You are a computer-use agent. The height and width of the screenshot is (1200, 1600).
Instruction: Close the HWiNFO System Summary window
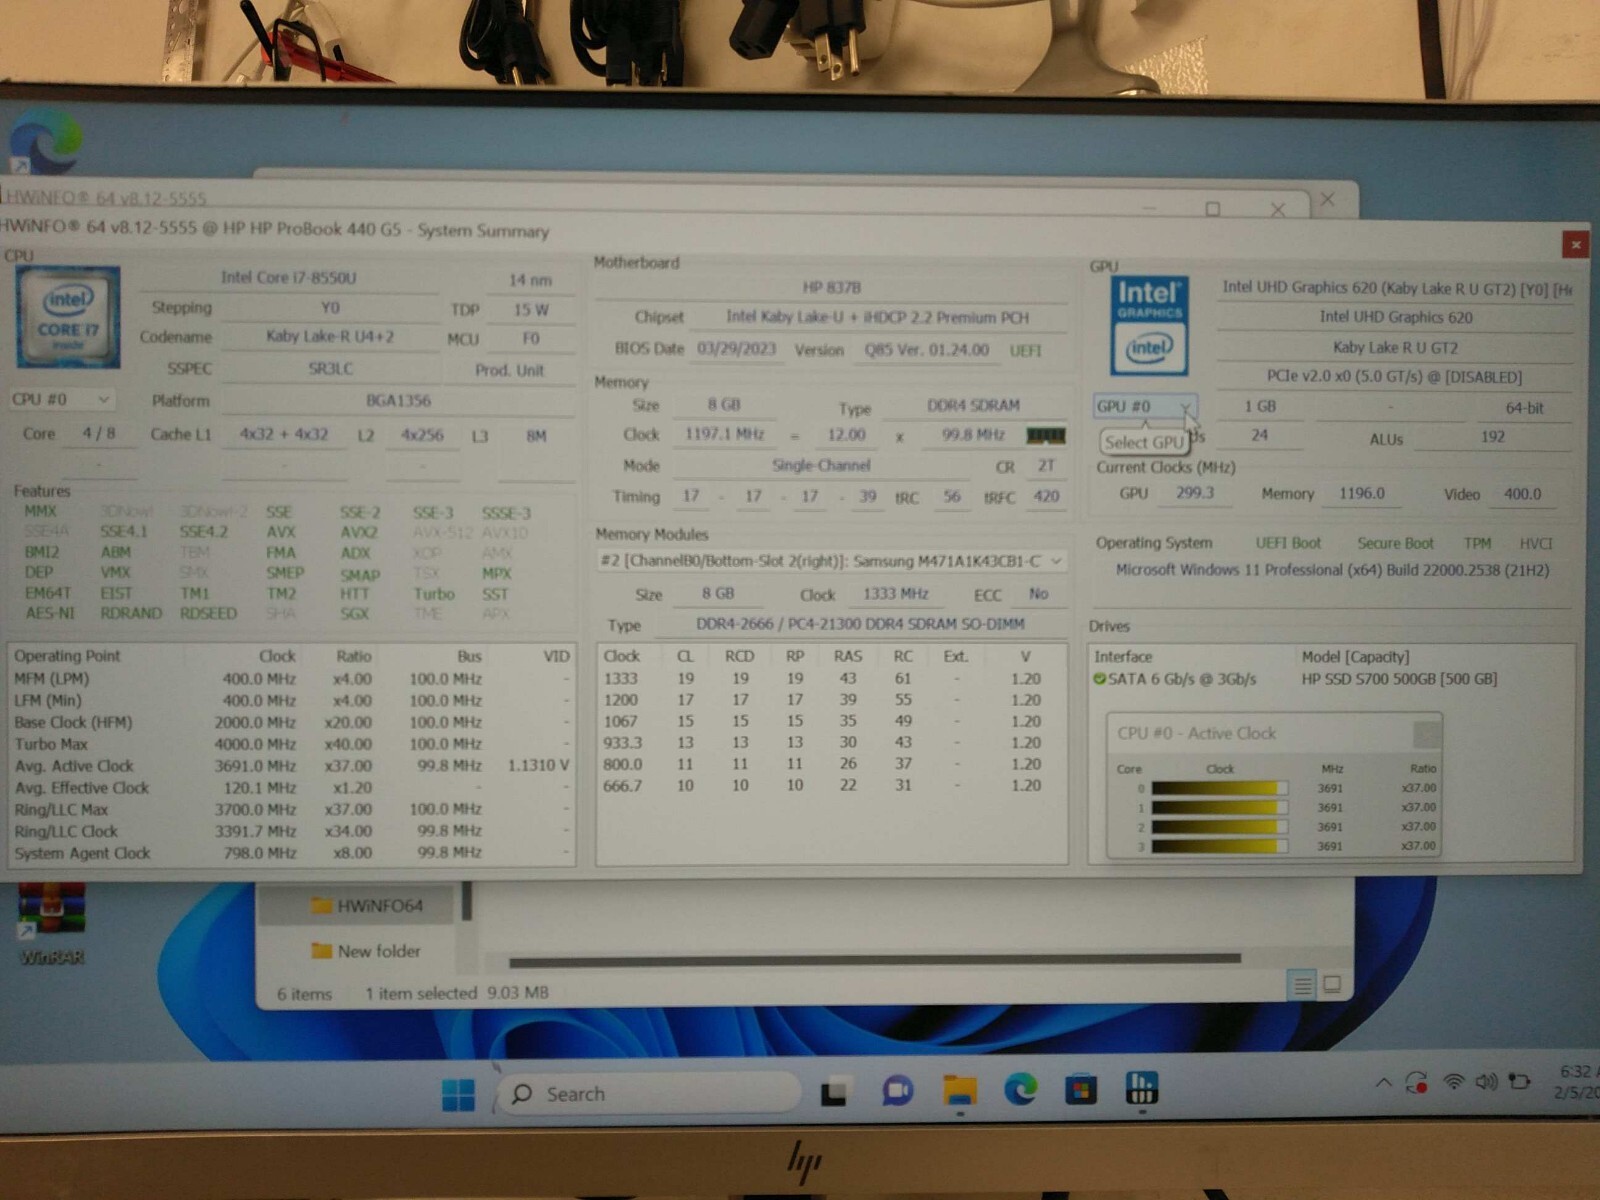[1575, 244]
